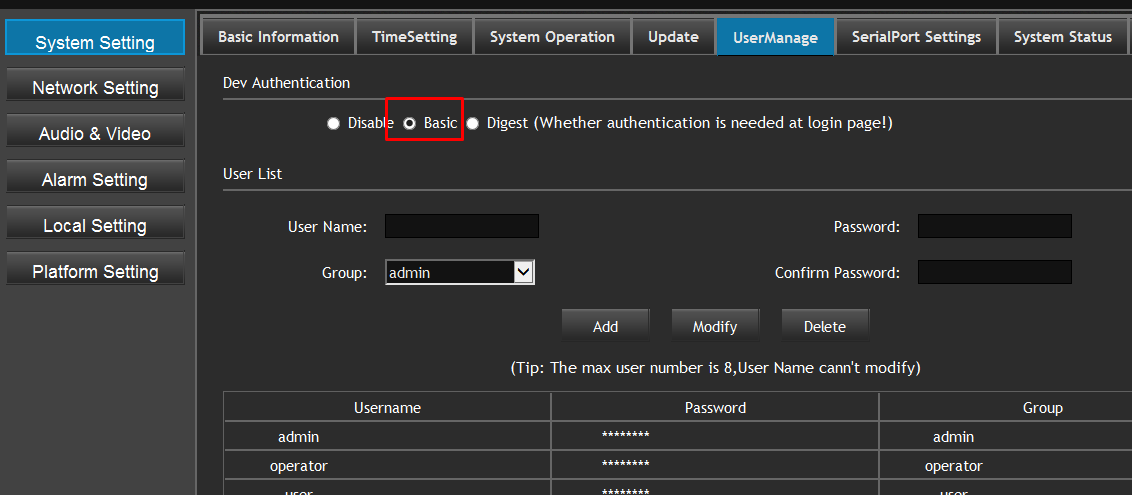Switch to SerialPort Settings tab
The width and height of the screenshot is (1132, 495).
[916, 37]
